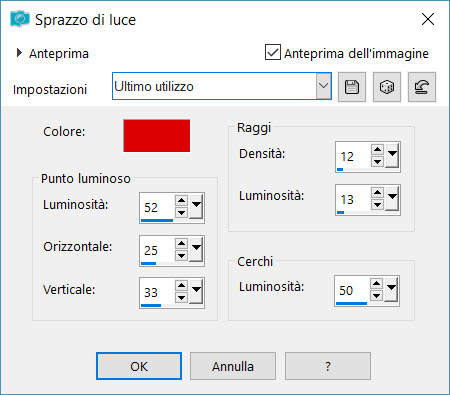Toggle Anteprima dell'immagine checkbox
450x395 pixels.
(273, 52)
